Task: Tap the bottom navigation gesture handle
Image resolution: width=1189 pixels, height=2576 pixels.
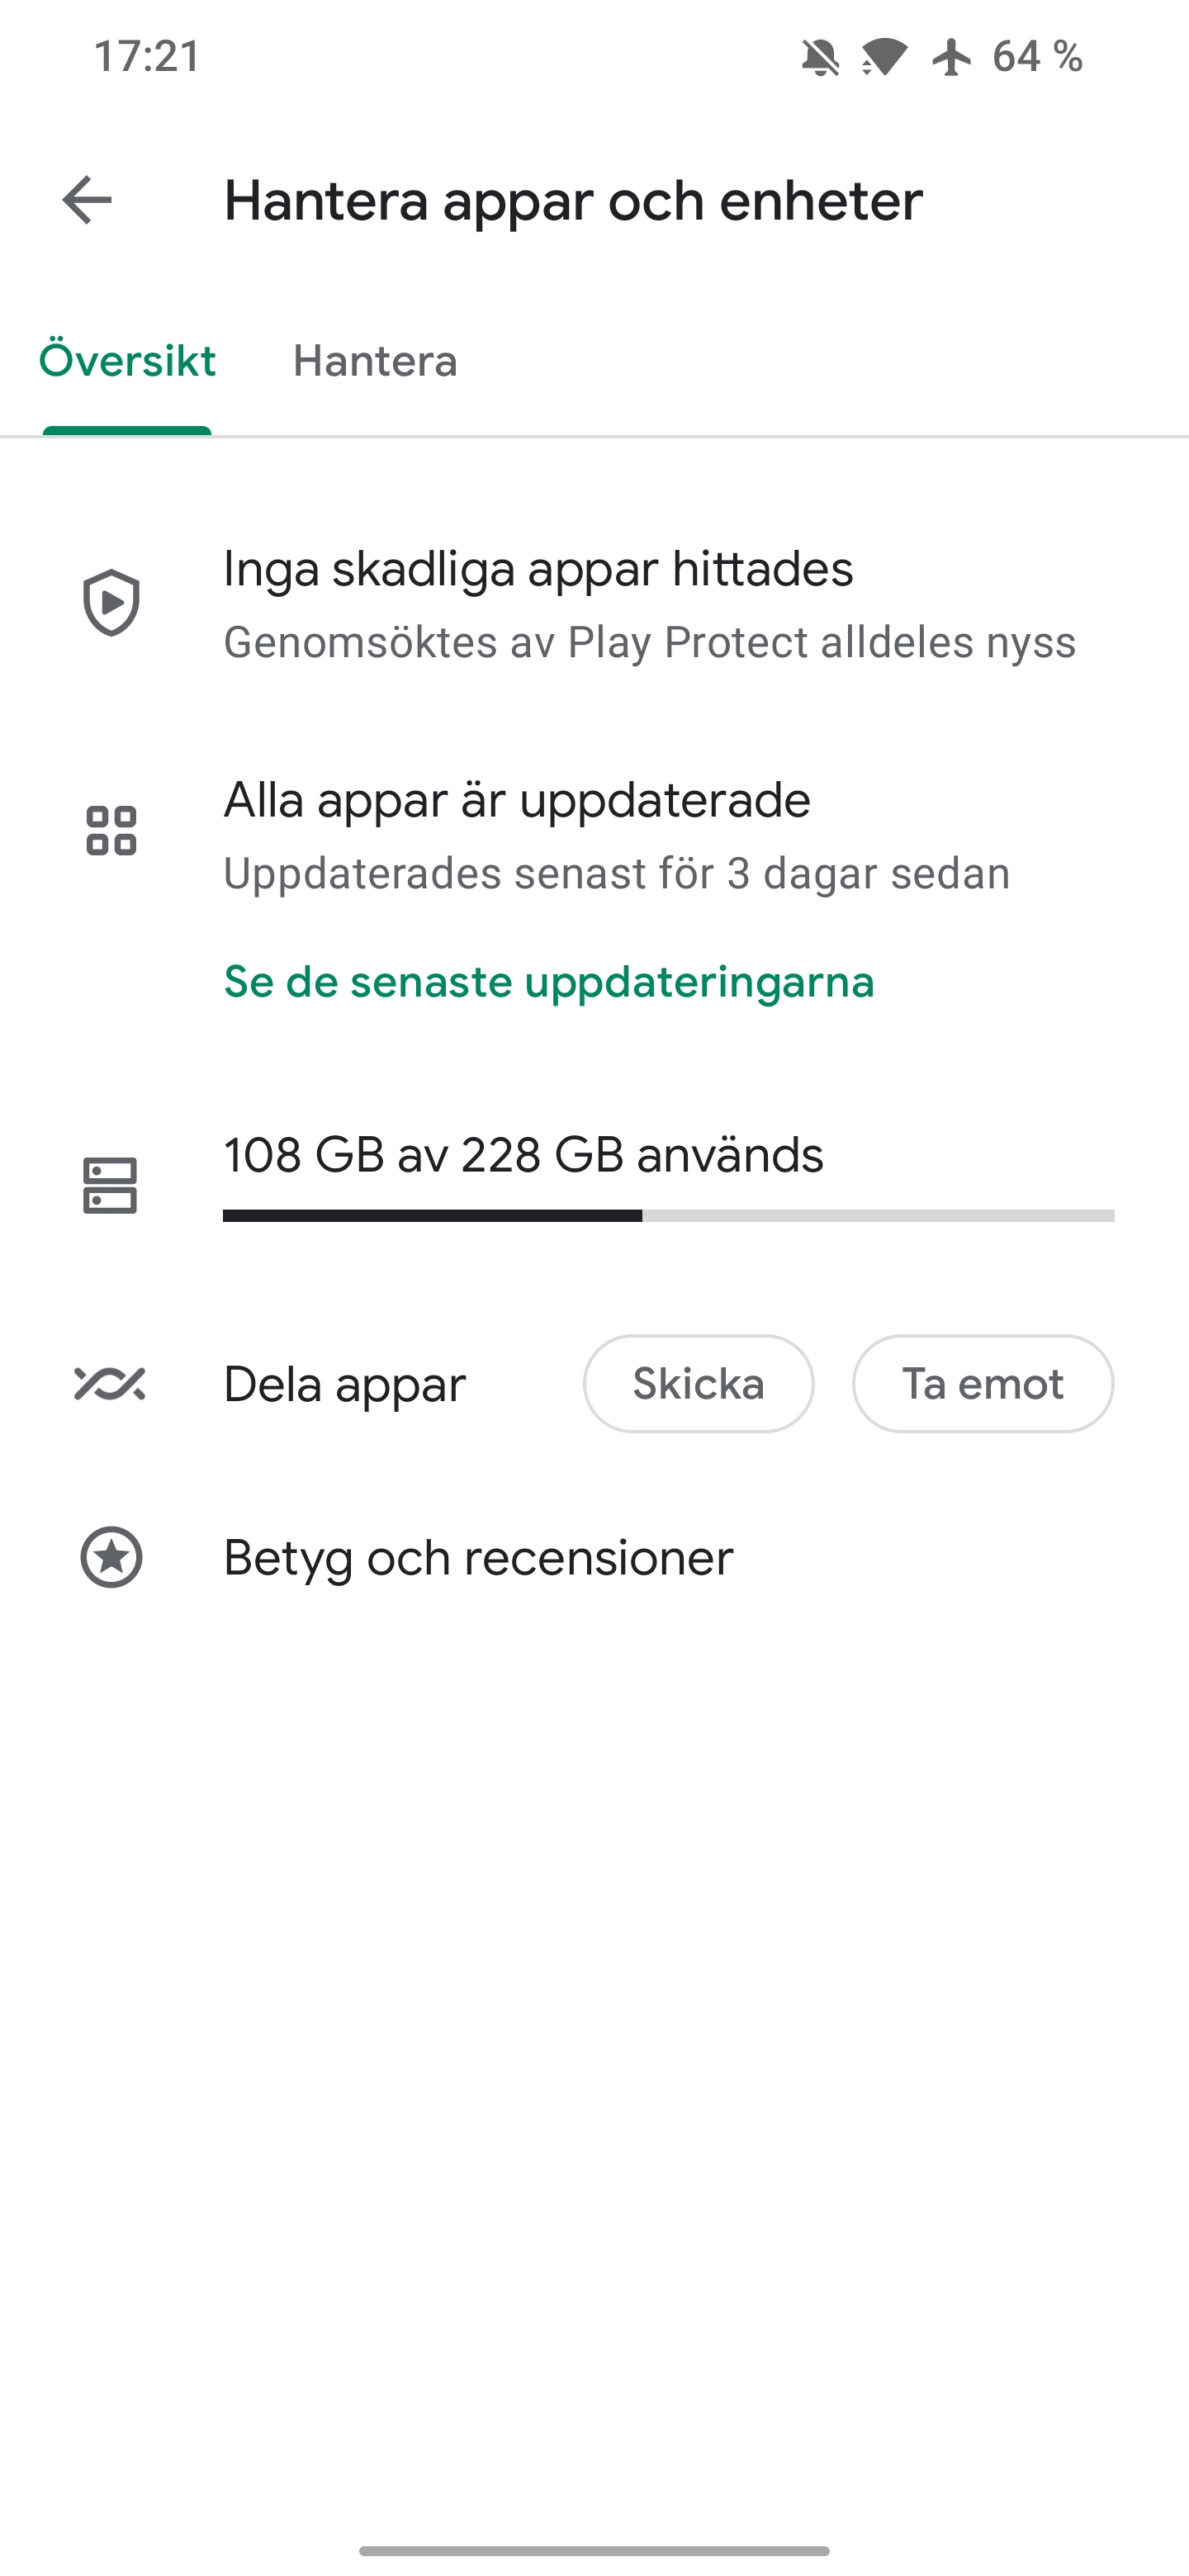Action: 594,2550
